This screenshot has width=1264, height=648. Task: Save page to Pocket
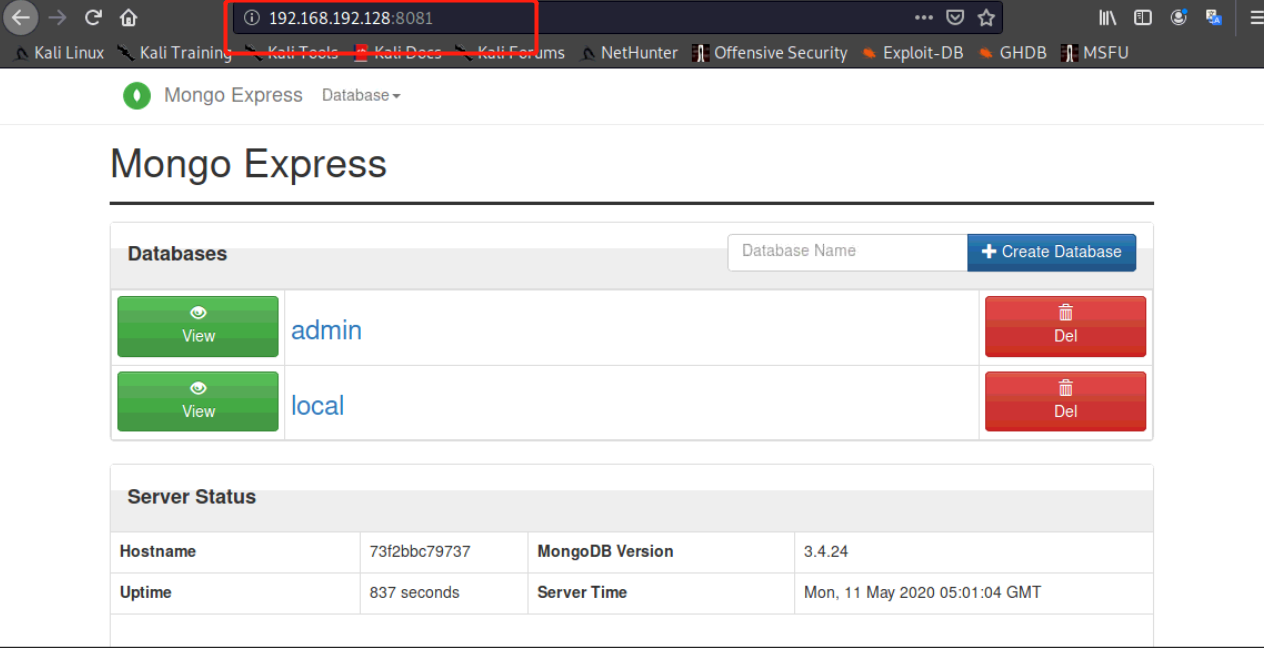pos(955,17)
